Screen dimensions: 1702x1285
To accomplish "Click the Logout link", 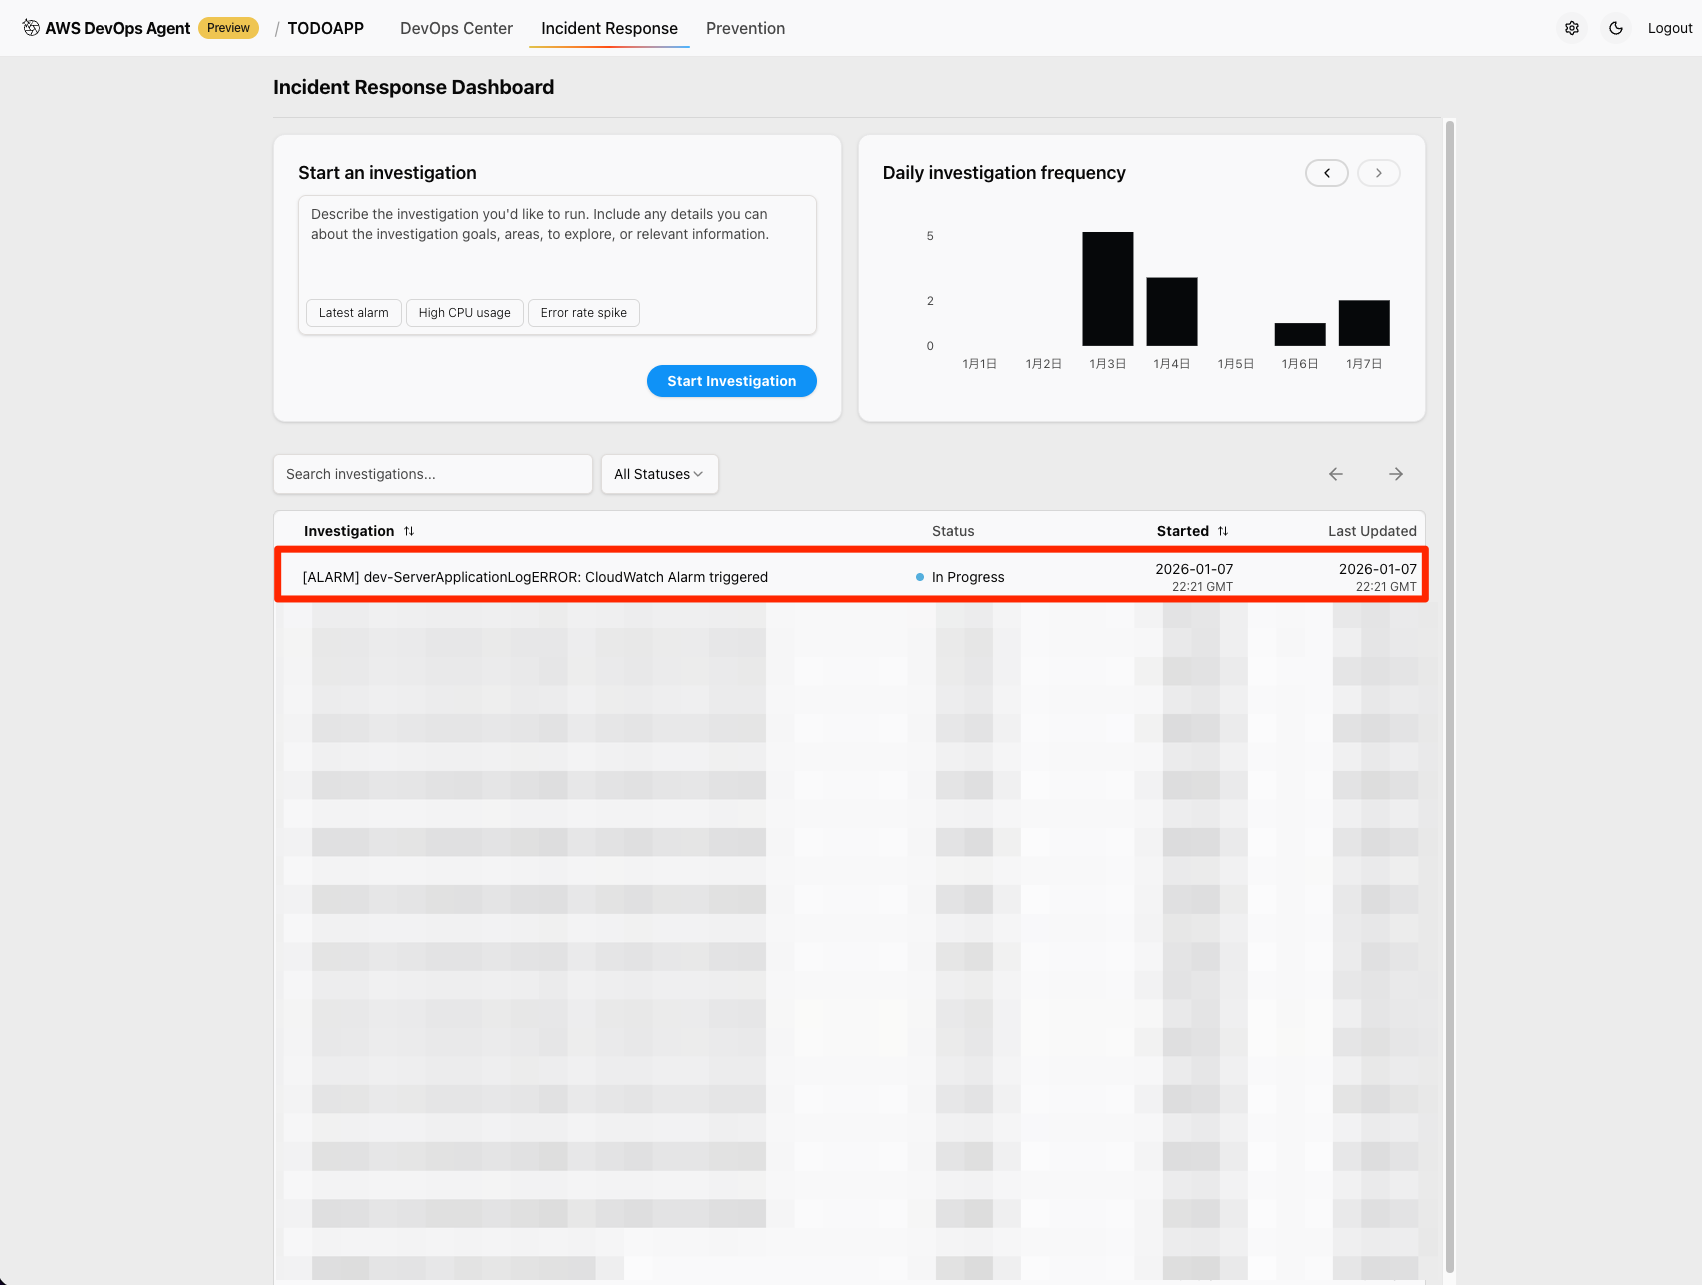I will pos(1670,28).
